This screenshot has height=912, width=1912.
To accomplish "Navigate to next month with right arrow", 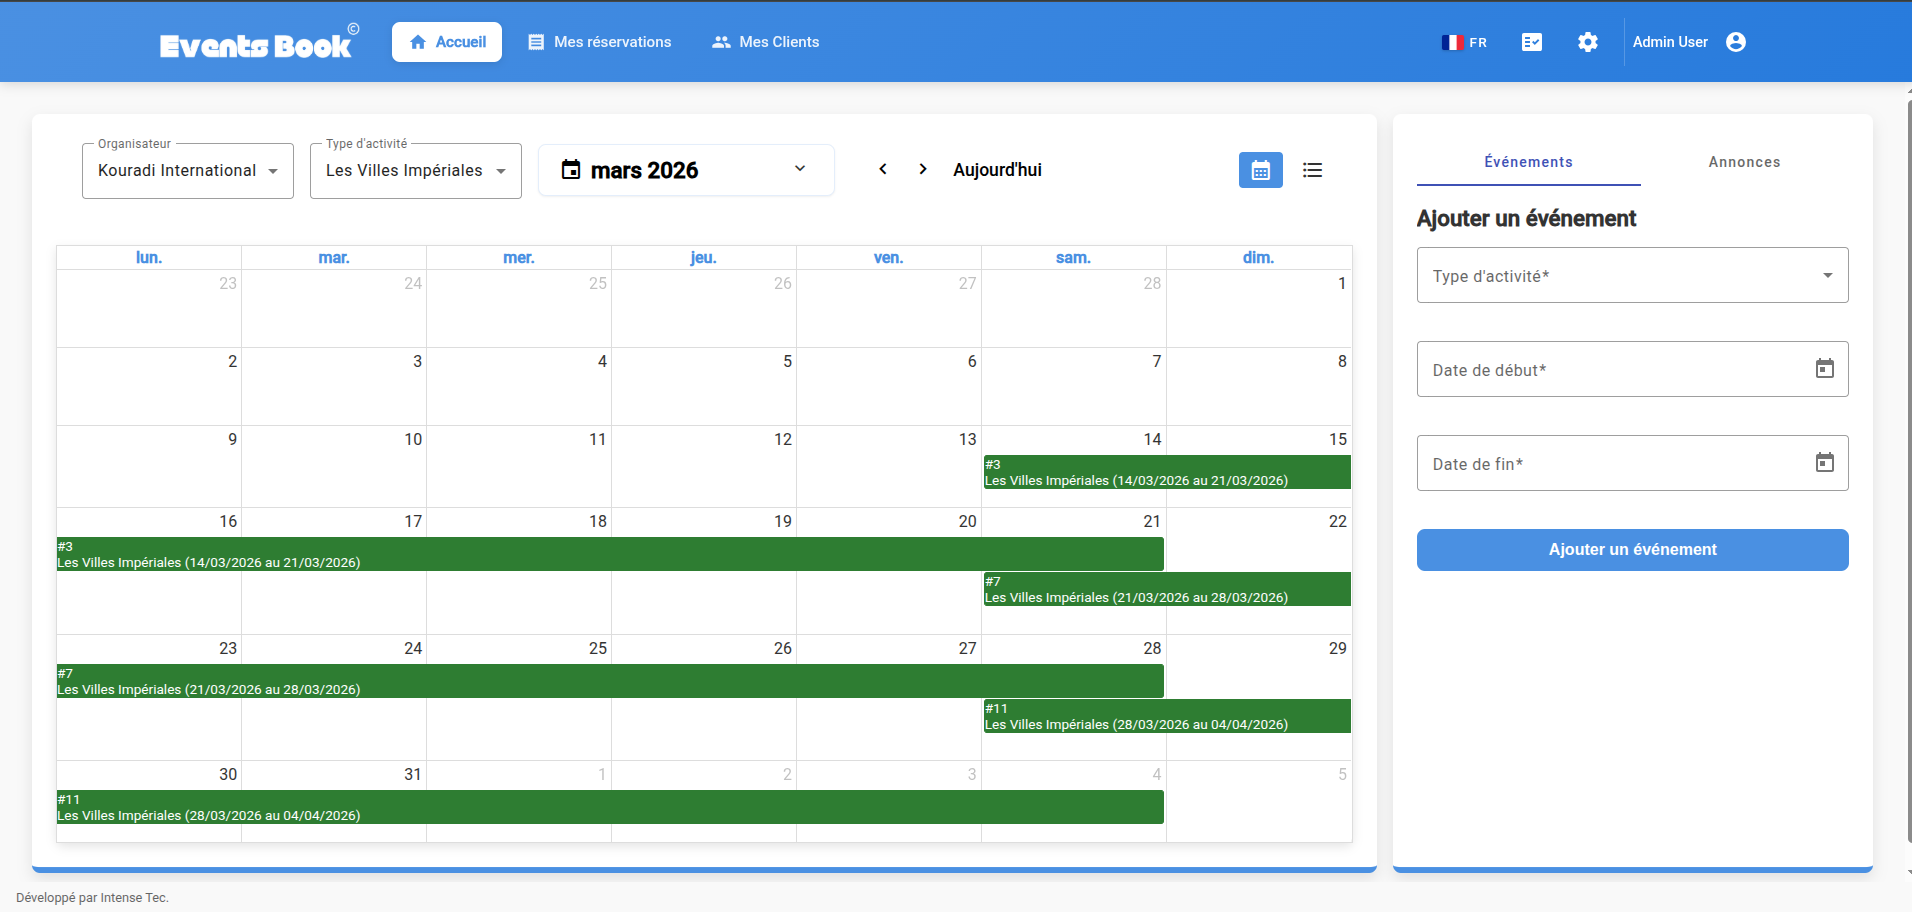I will [922, 169].
